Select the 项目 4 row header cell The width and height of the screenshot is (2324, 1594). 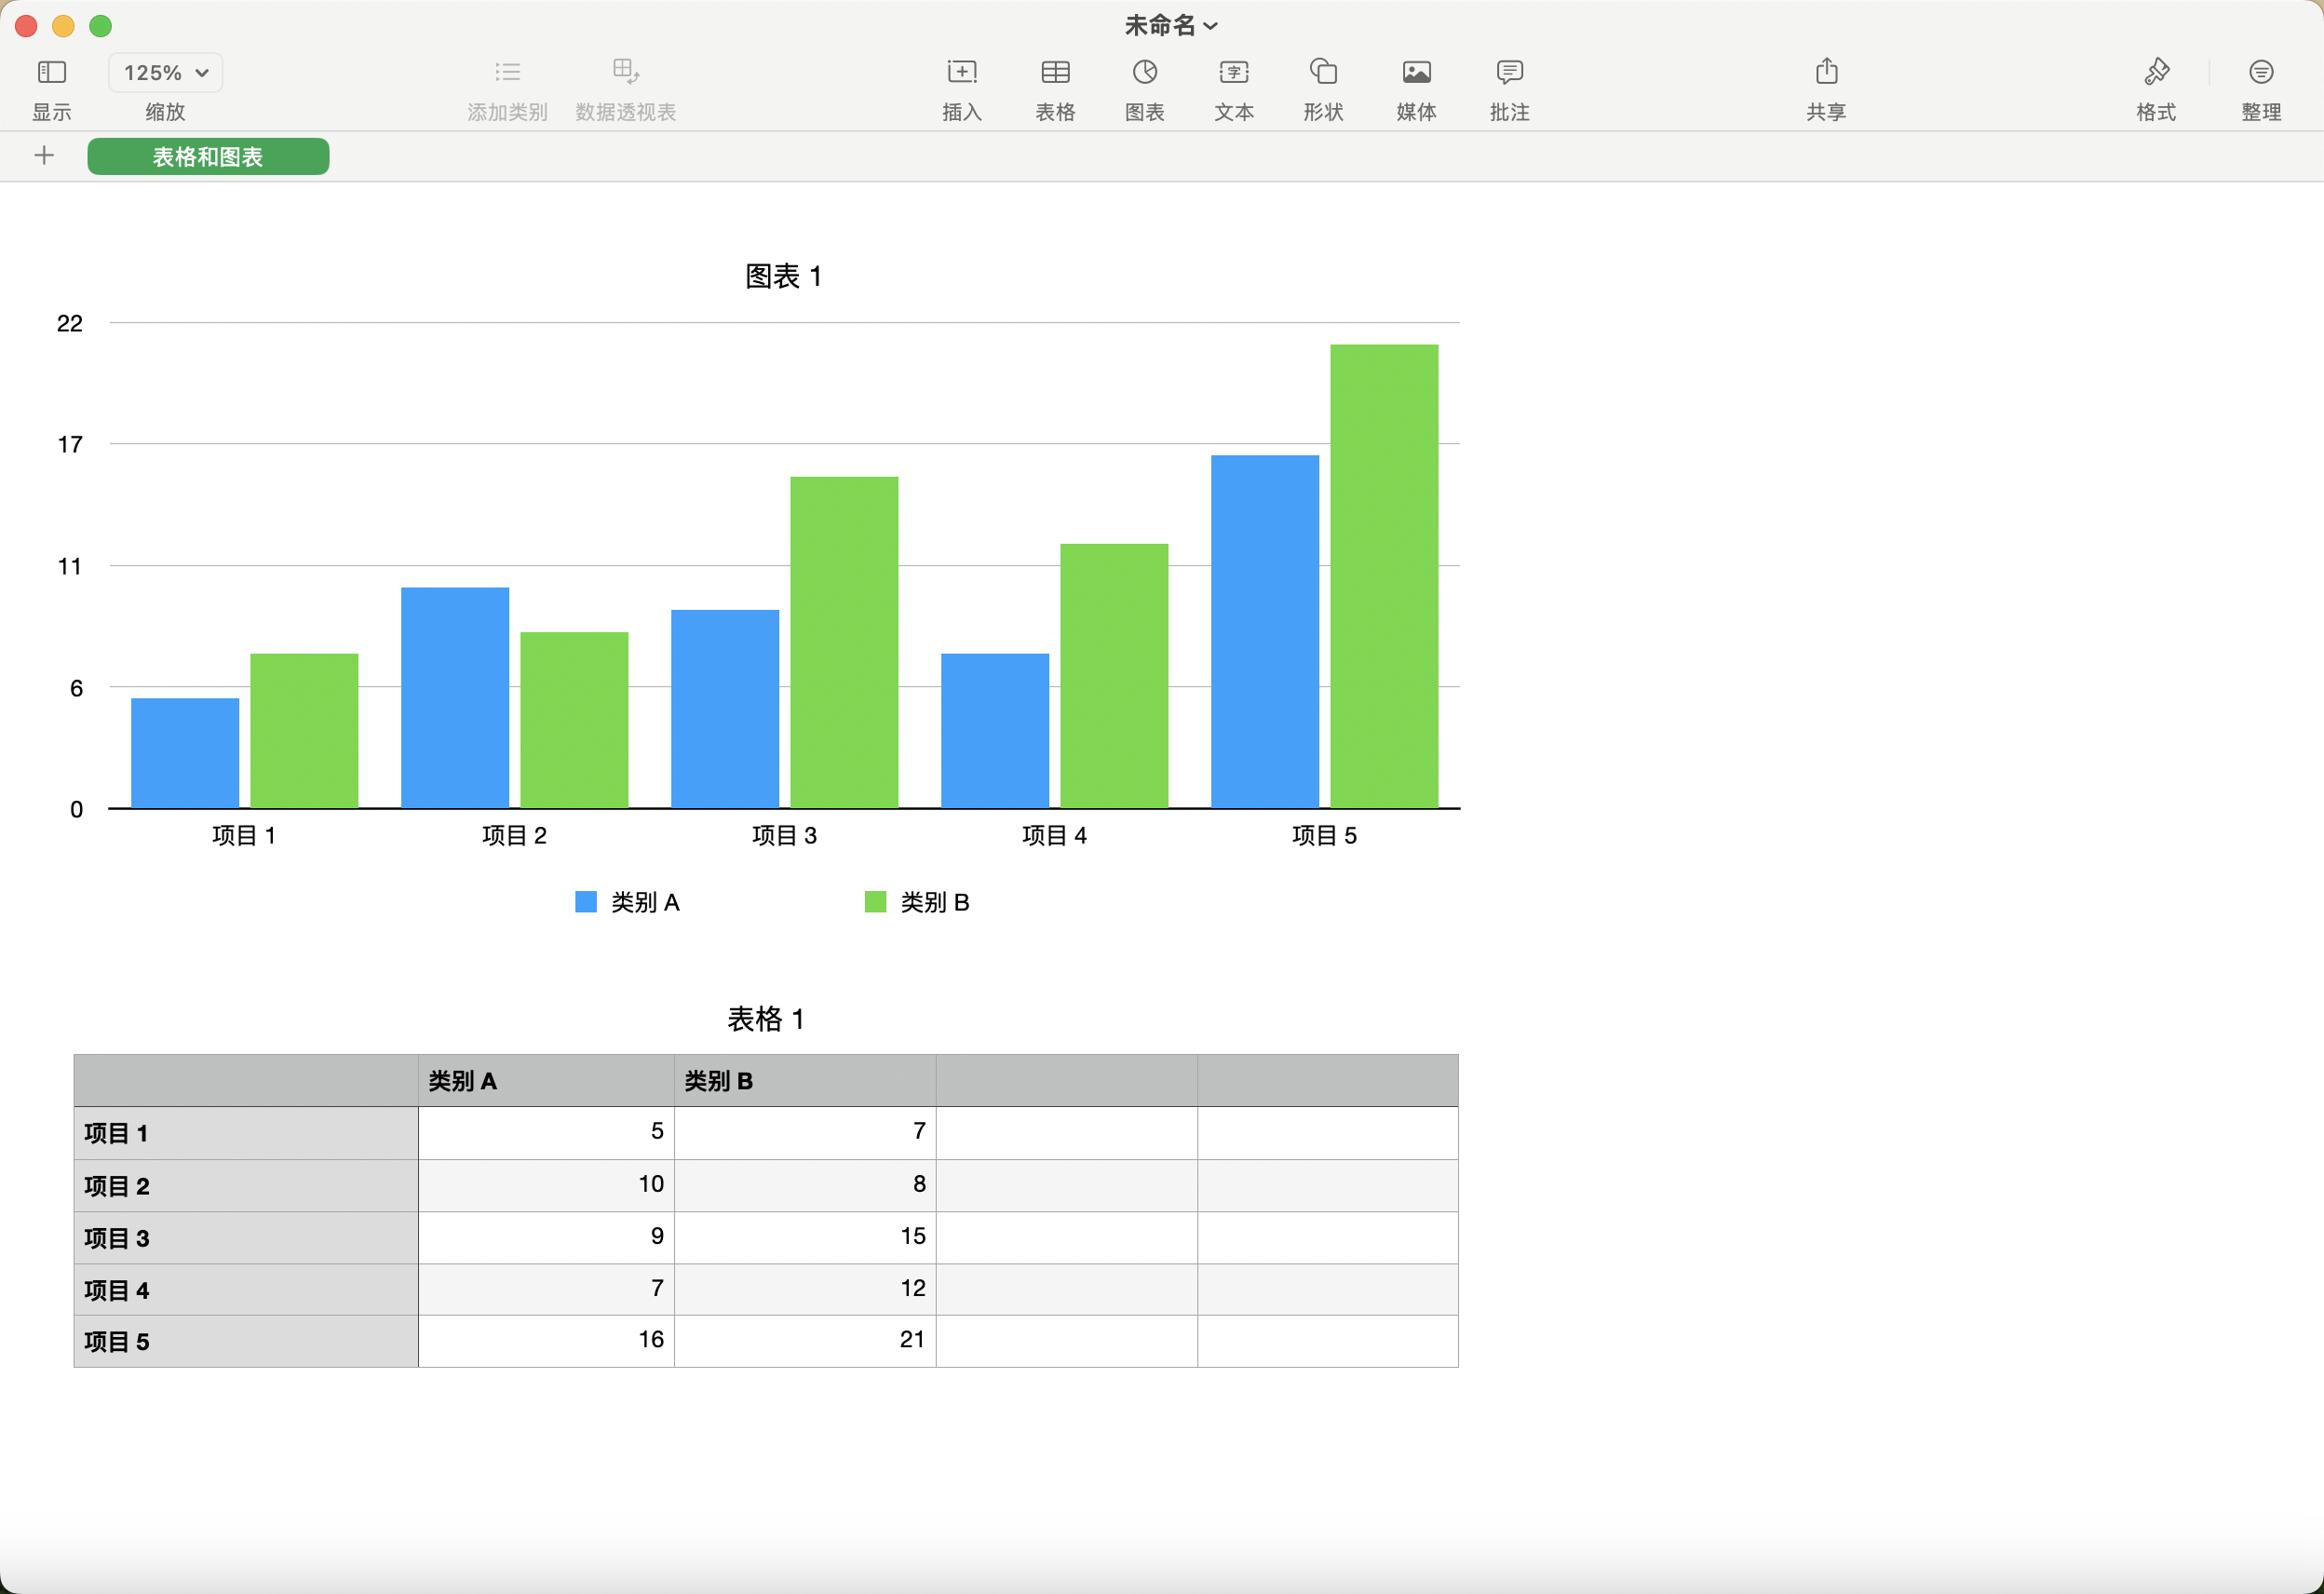[246, 1290]
